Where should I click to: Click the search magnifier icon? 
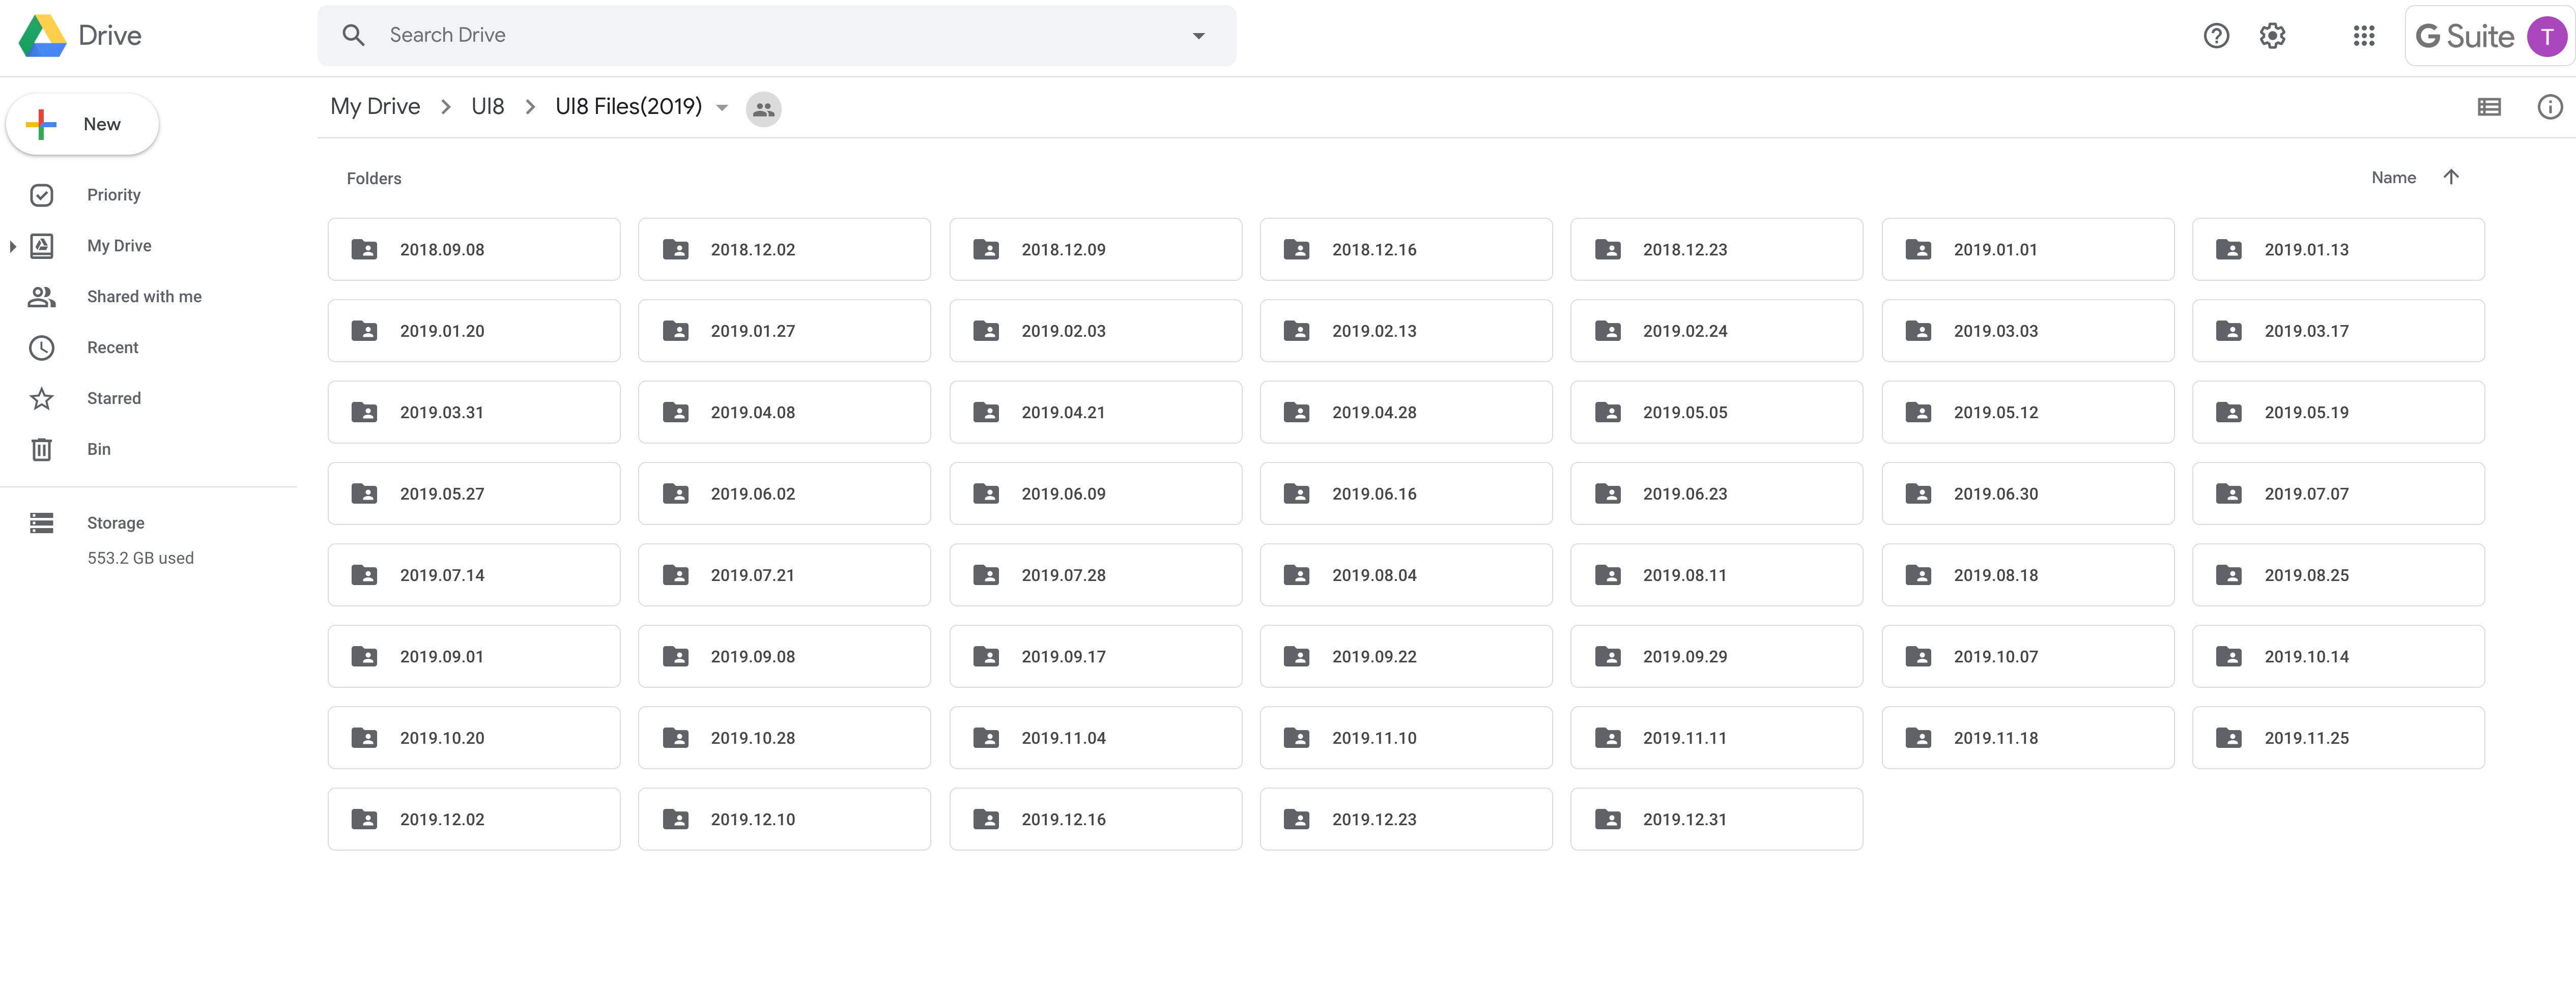click(x=353, y=36)
